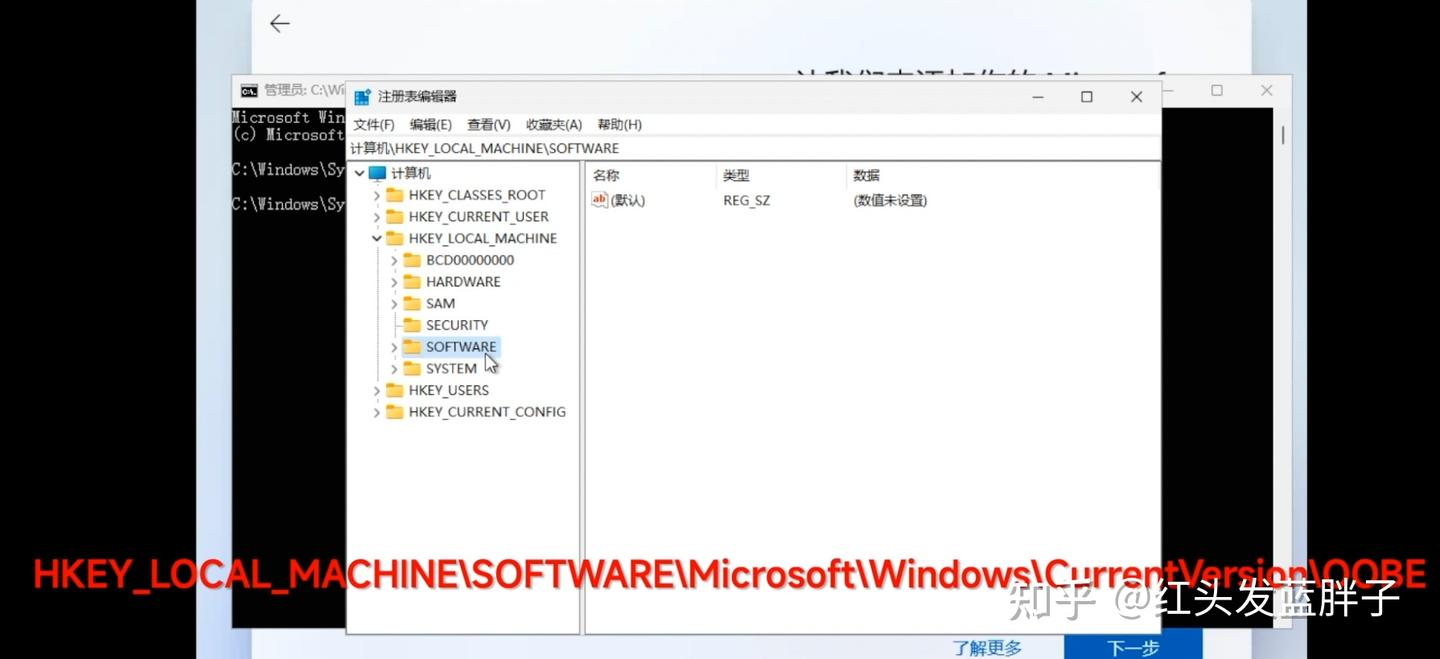Expand SAM key arrow
Screen dimensions: 1440x659
(x=394, y=304)
